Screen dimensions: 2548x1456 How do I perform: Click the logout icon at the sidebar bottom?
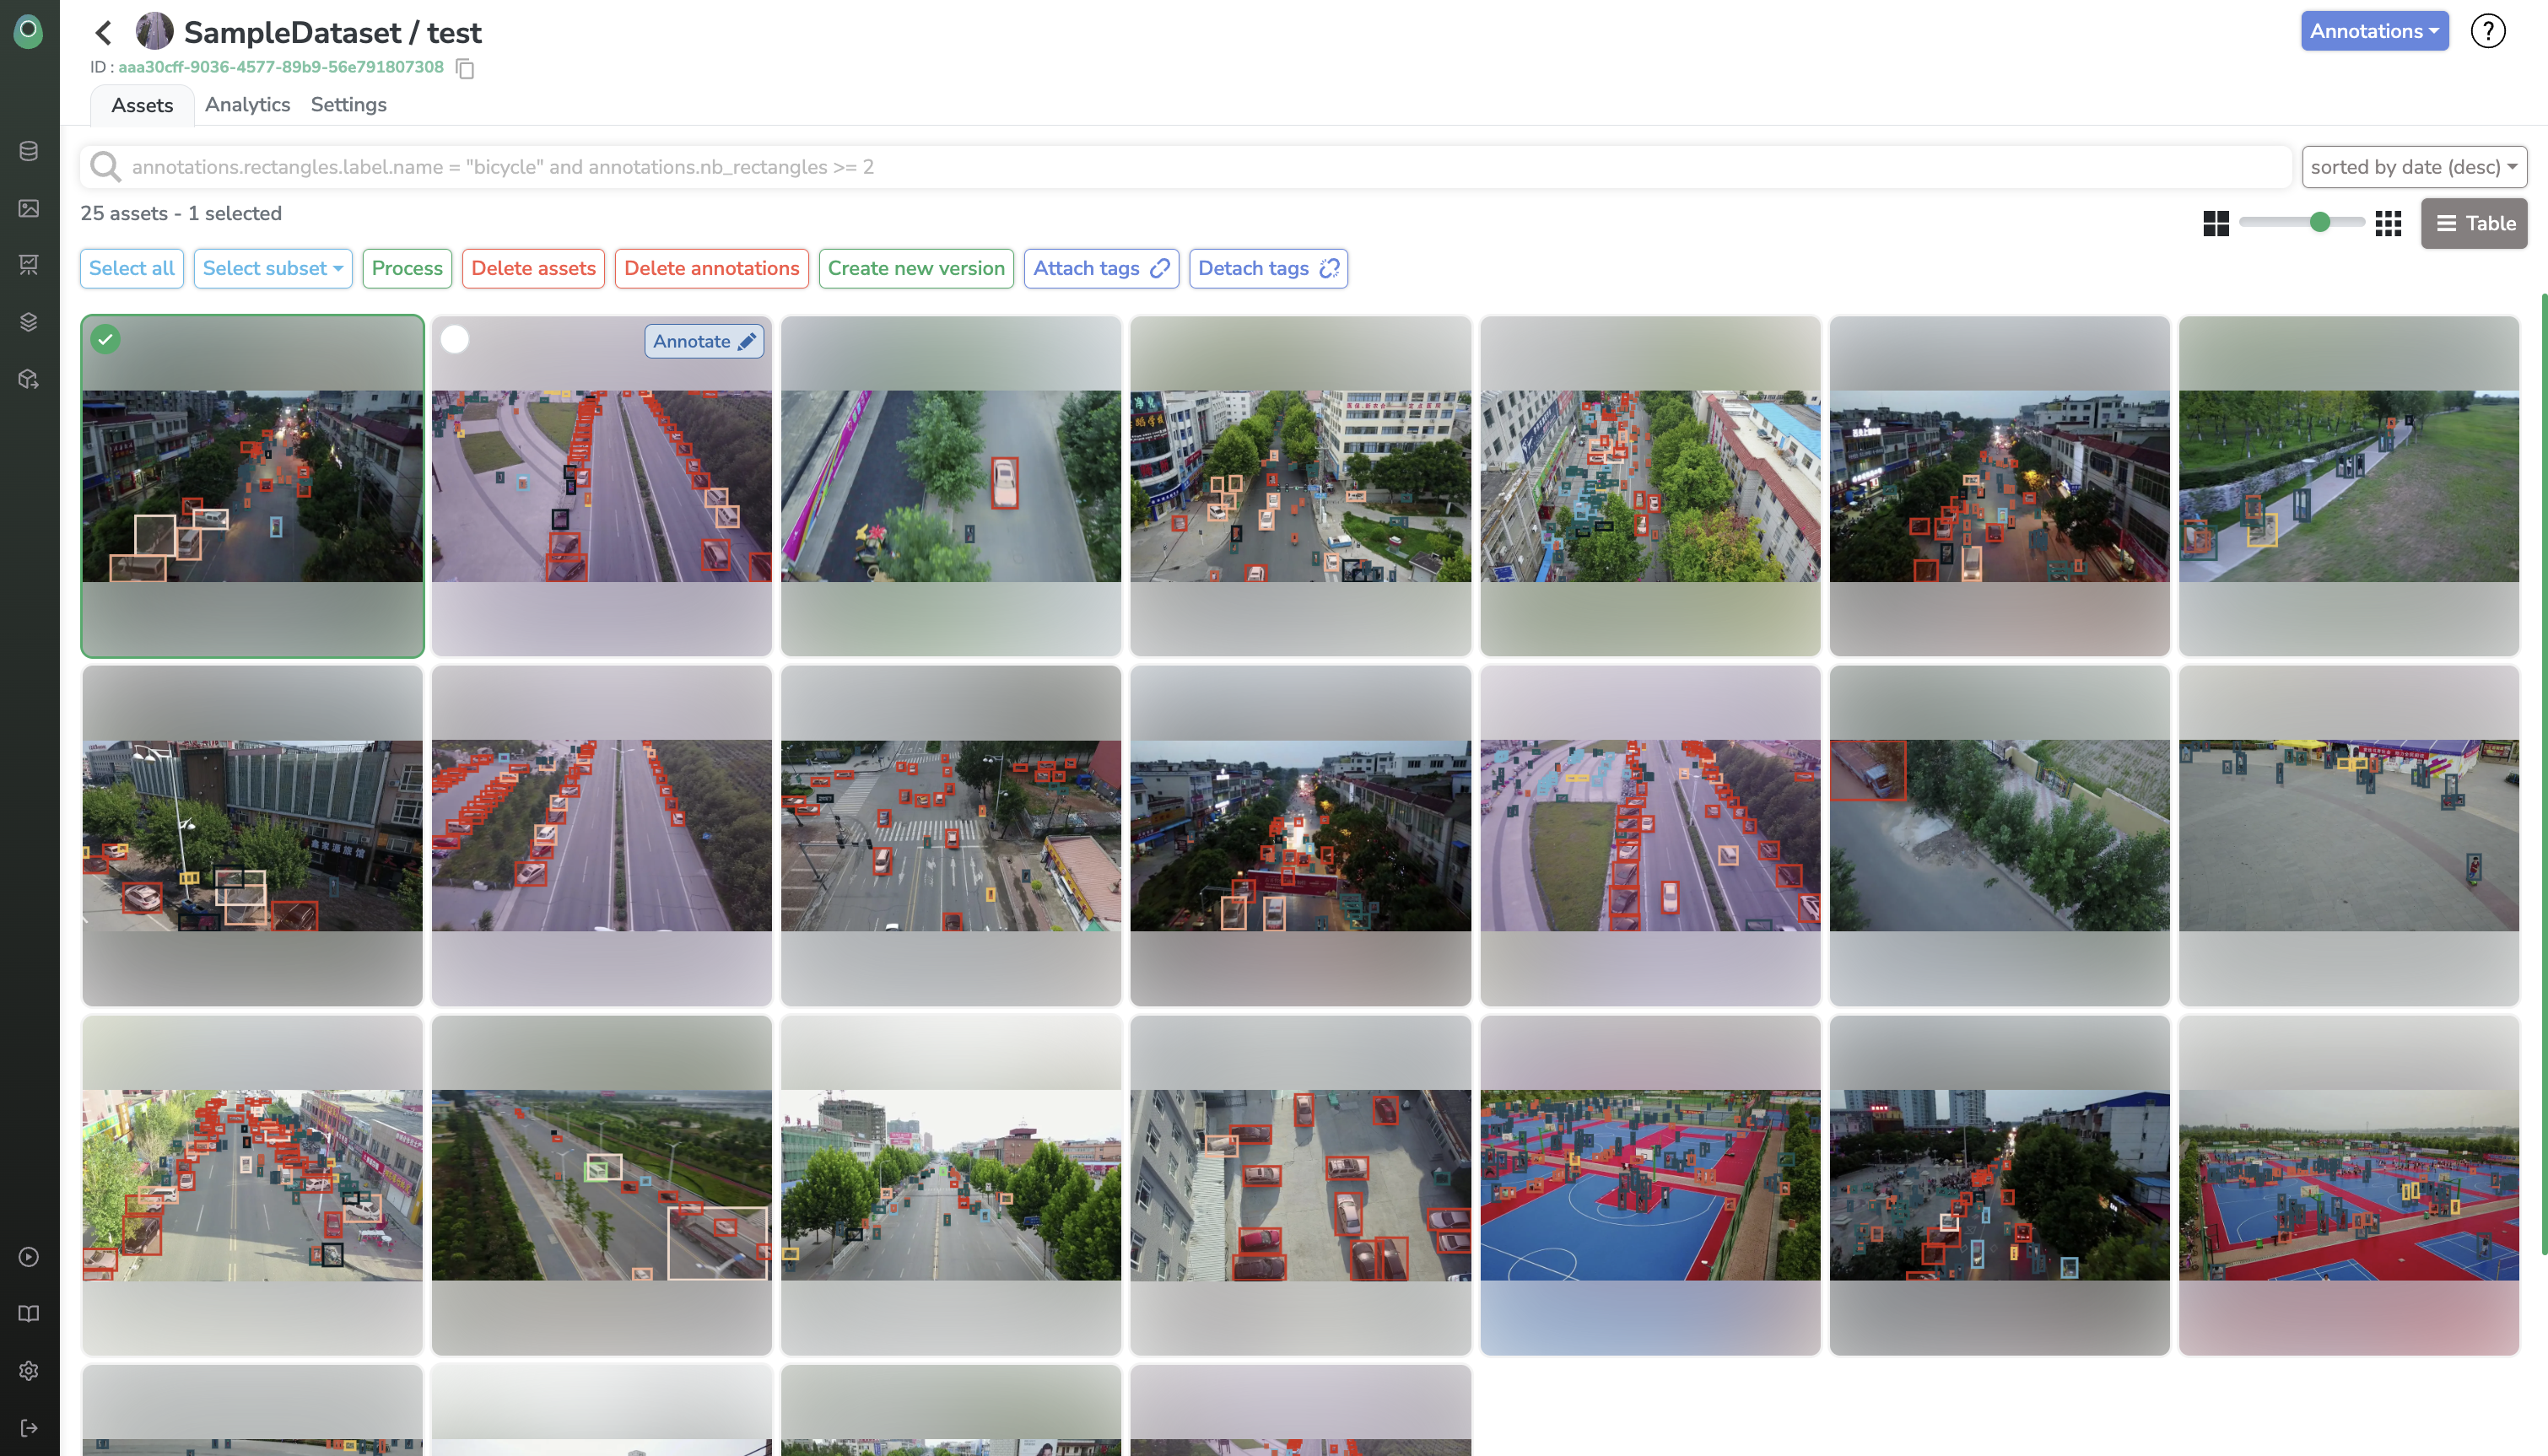pos(29,1427)
